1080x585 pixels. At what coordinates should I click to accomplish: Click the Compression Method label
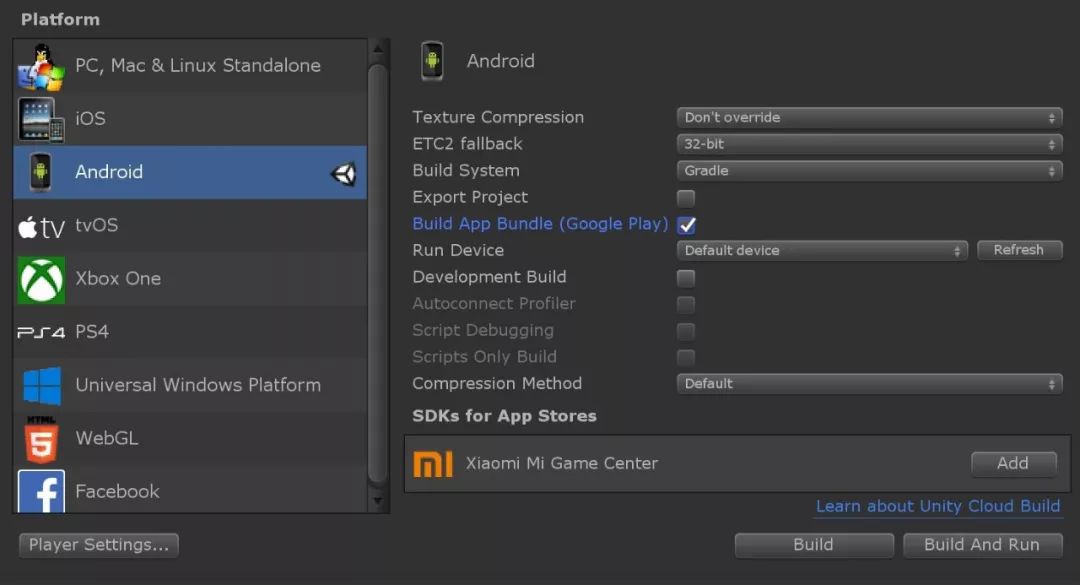497,384
